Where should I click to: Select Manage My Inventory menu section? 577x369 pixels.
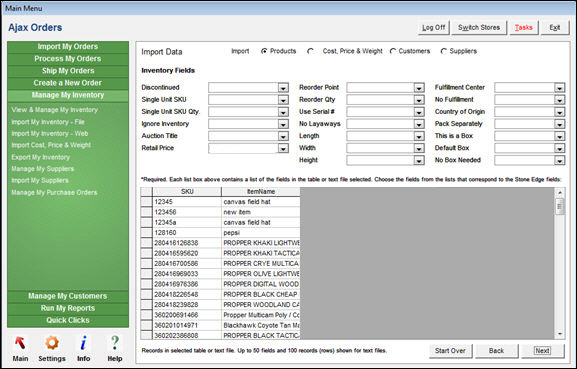coord(68,95)
